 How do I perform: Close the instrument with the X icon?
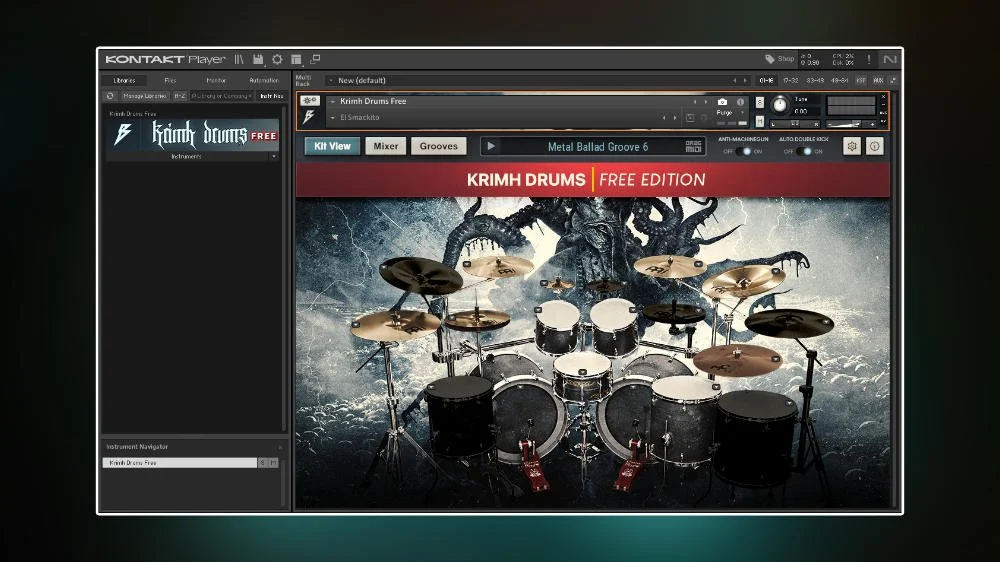[883, 97]
